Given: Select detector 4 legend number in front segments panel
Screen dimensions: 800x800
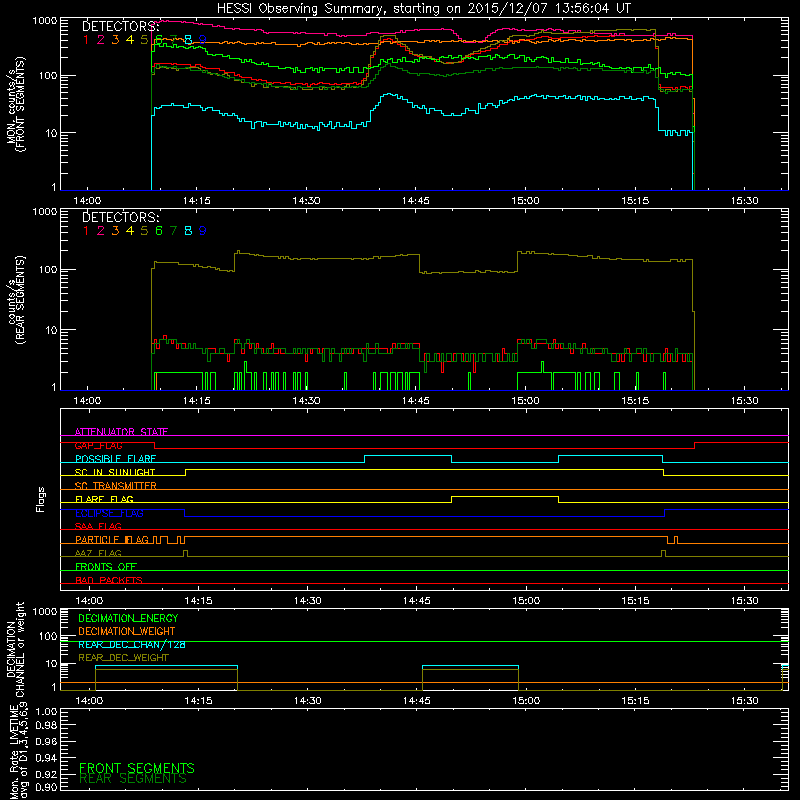Looking at the screenshot, I should coord(130,40).
